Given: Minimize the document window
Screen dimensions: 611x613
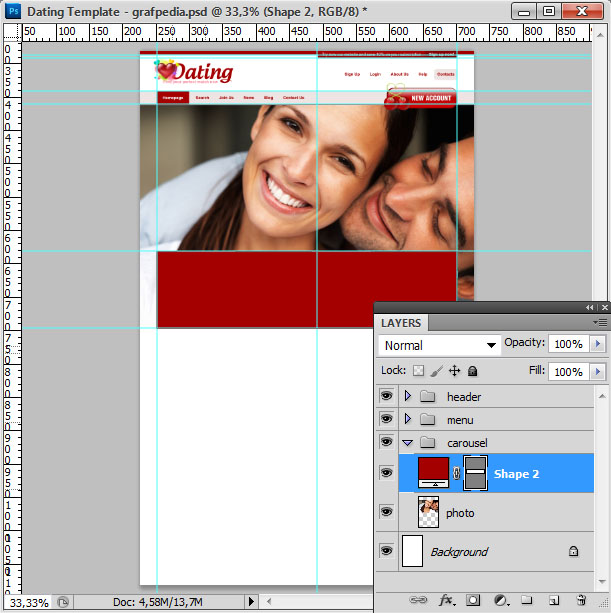Looking at the screenshot, I should click(524, 11).
